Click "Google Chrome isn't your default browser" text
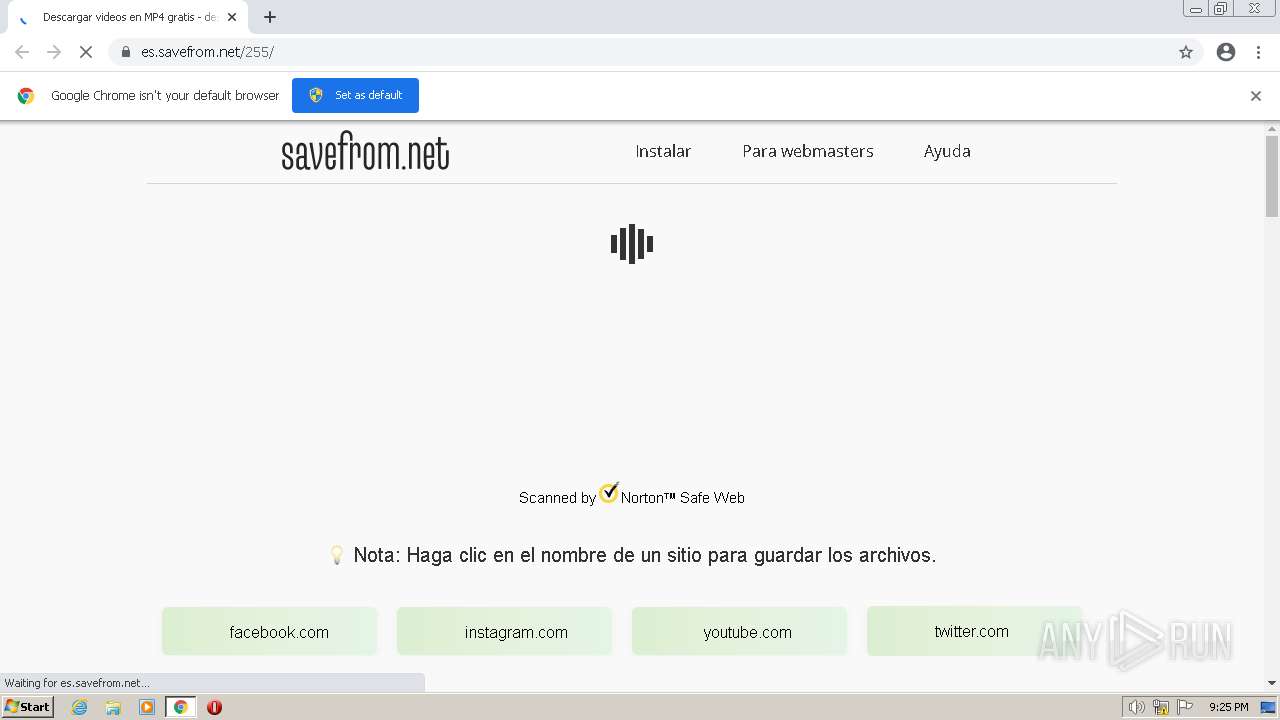Image resolution: width=1280 pixels, height=720 pixels. coord(165,96)
